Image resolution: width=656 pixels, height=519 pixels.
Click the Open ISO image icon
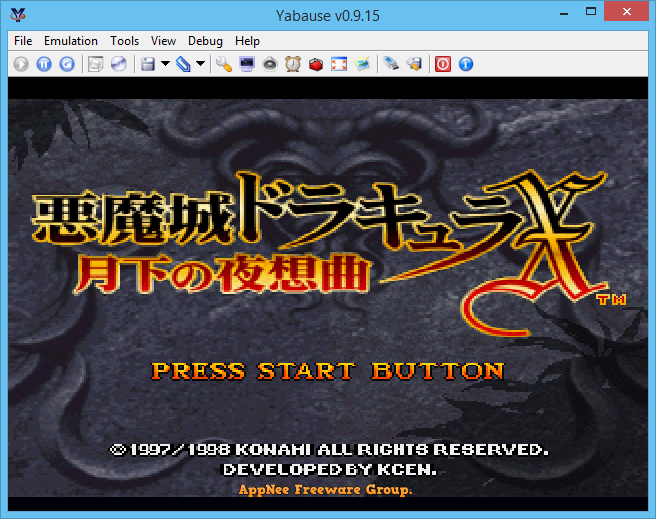pyautogui.click(x=96, y=64)
